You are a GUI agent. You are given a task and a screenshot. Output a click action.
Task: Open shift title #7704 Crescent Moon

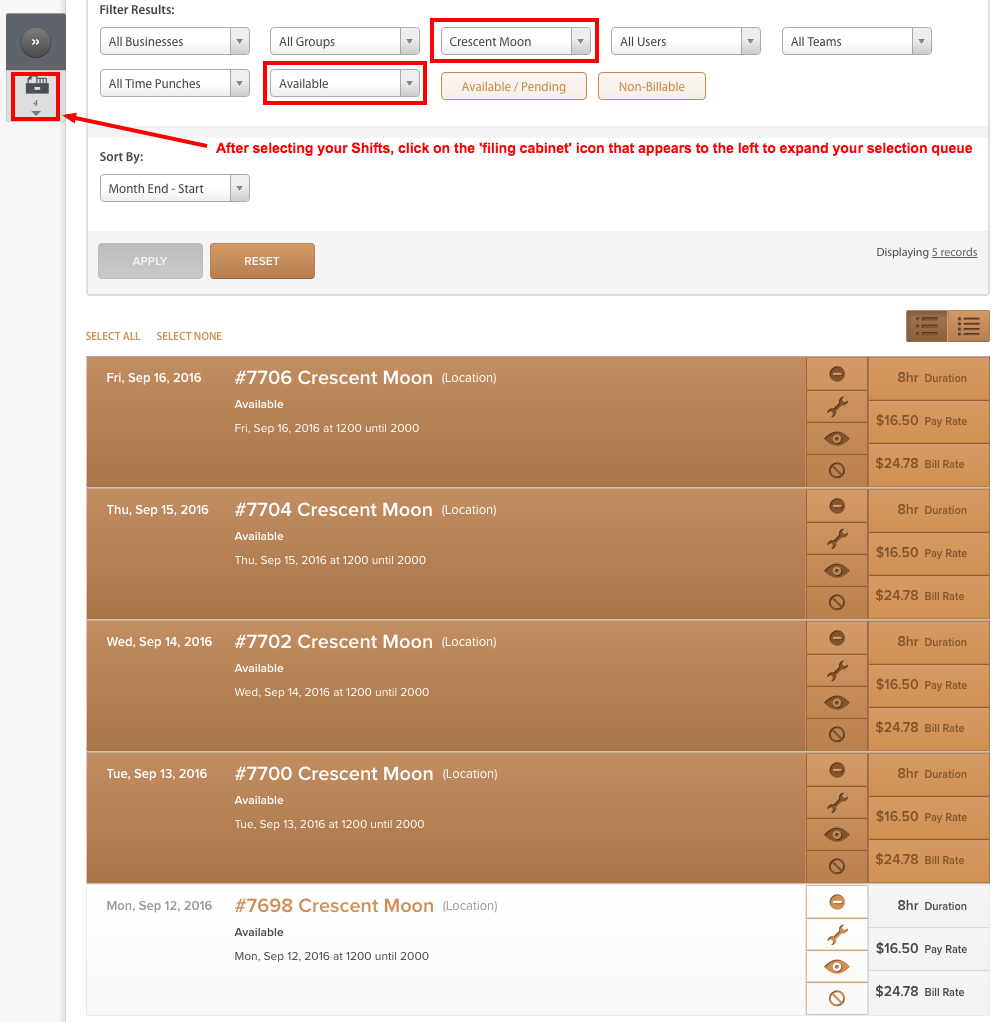pyautogui.click(x=334, y=510)
